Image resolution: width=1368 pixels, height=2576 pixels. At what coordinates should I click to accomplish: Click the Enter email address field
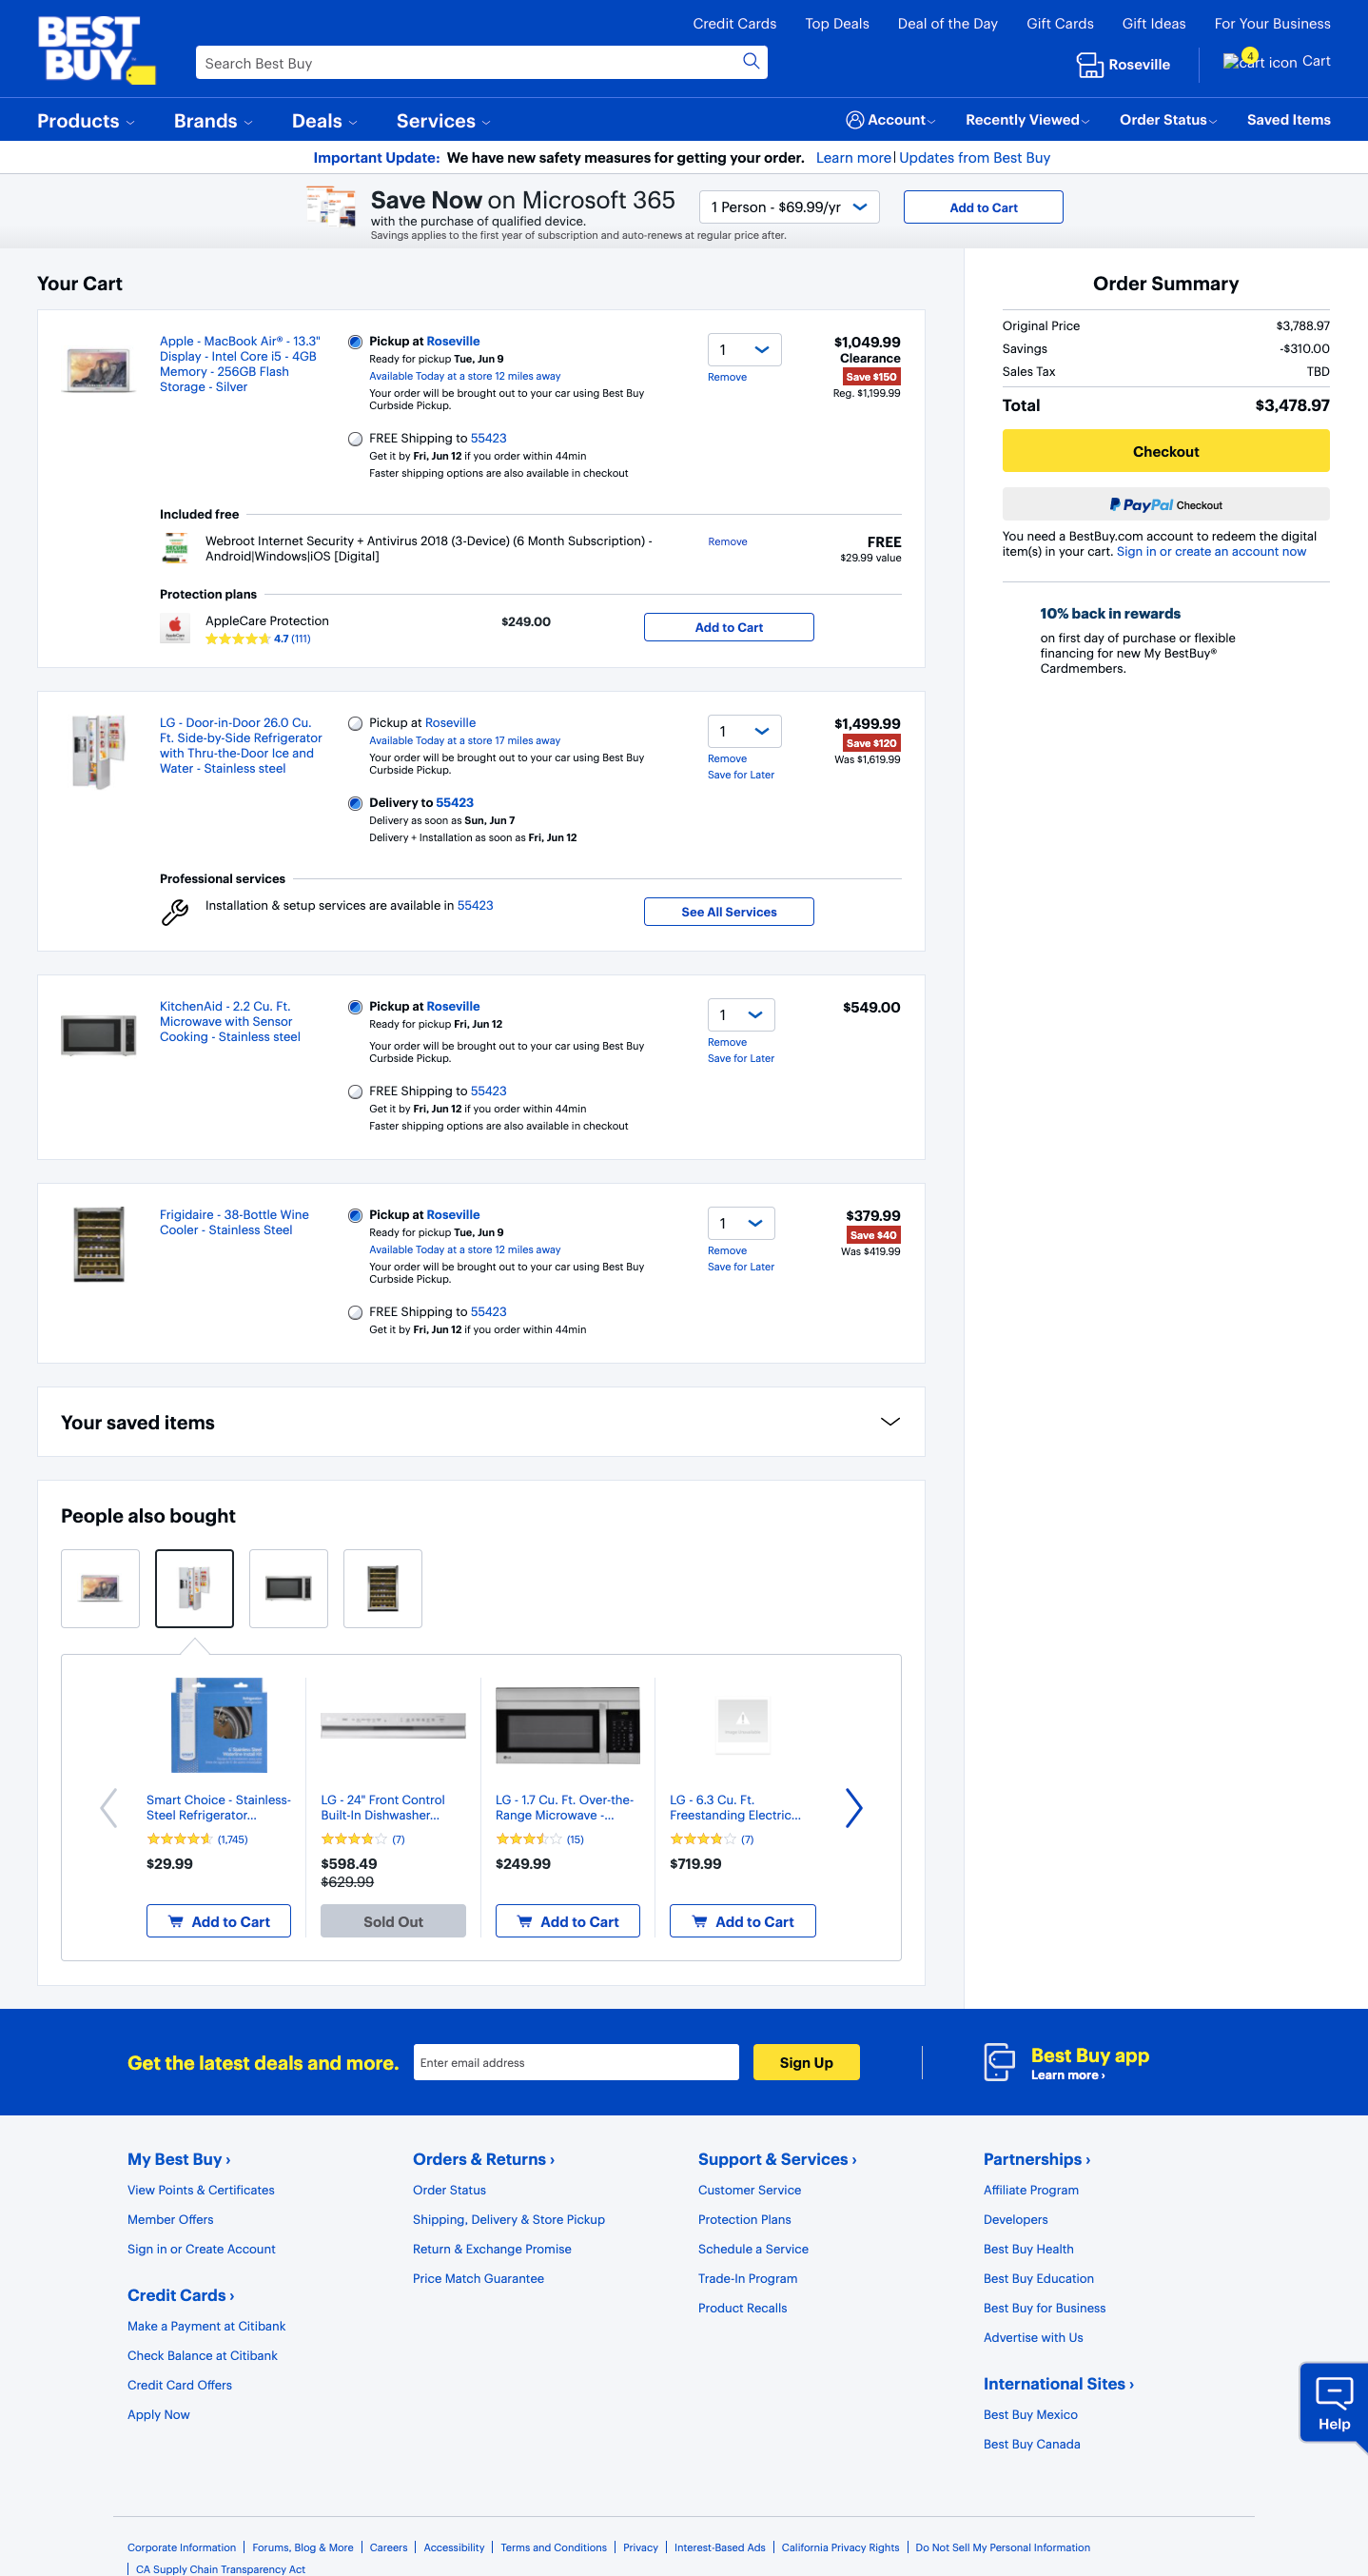coord(576,2062)
